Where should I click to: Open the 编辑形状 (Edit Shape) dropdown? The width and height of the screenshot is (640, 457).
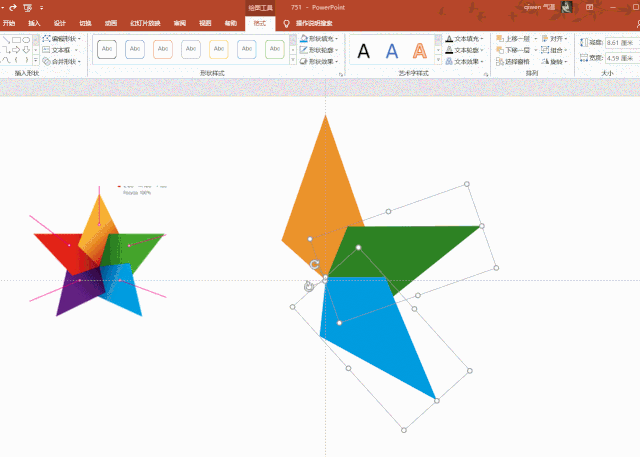pos(62,39)
